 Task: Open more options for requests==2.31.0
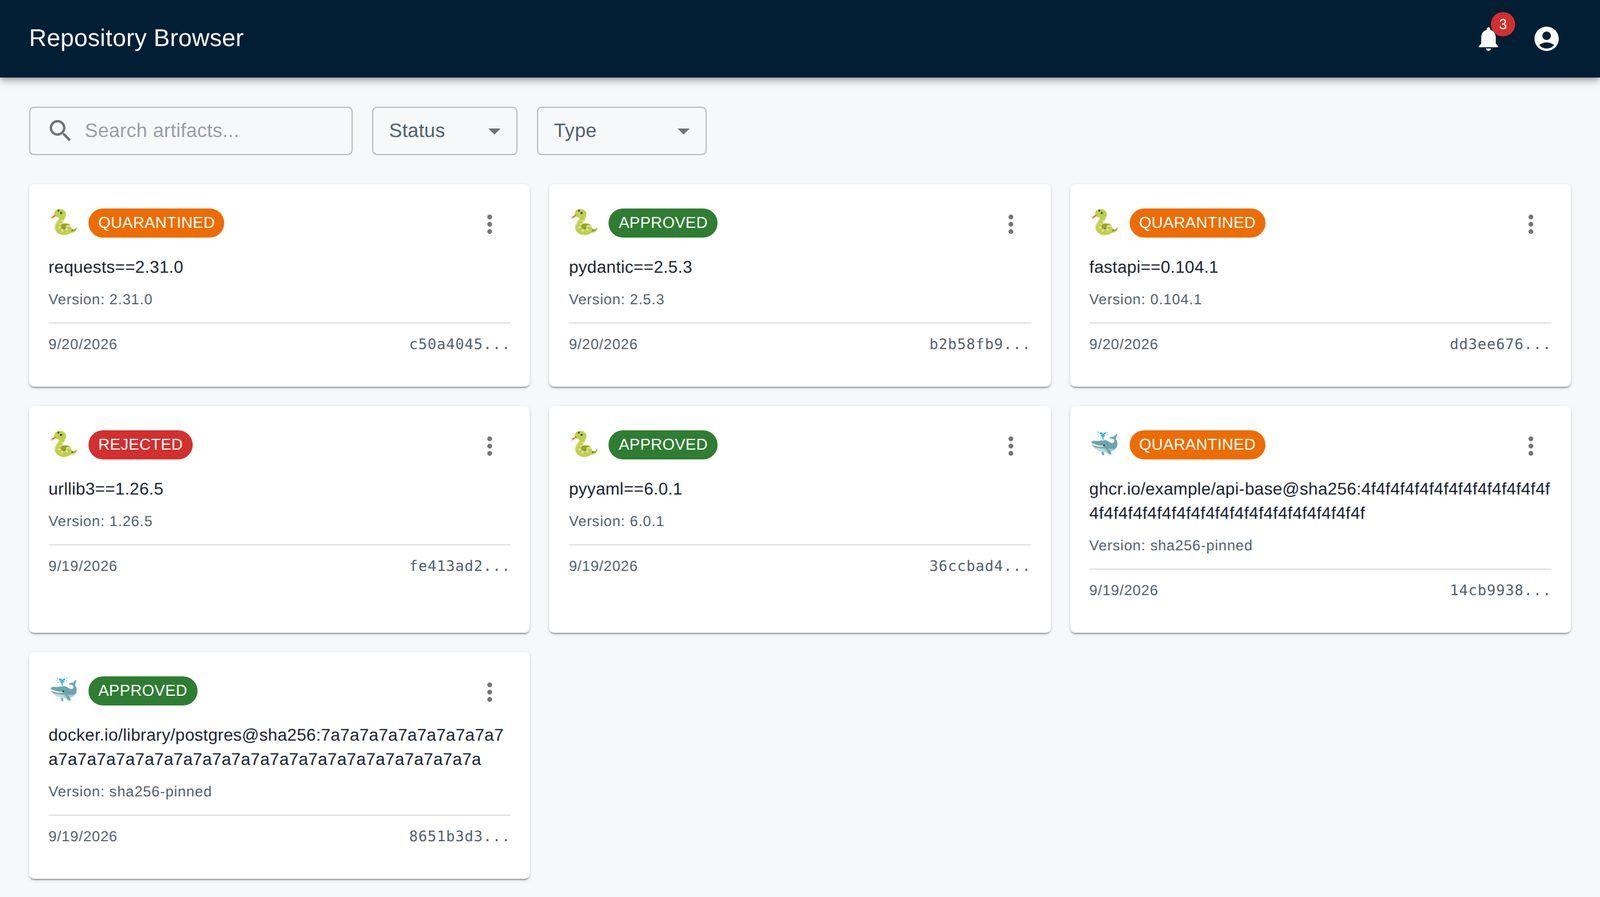coord(489,224)
